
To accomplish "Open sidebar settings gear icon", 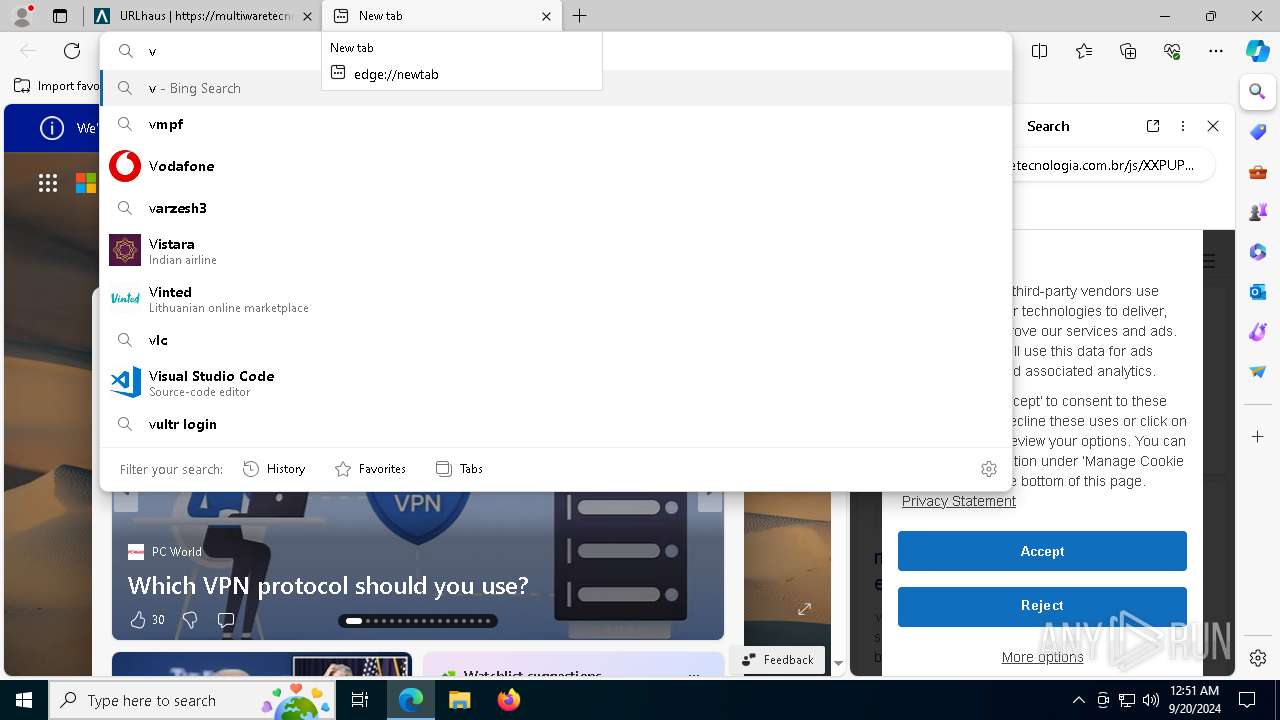I will click(1258, 658).
